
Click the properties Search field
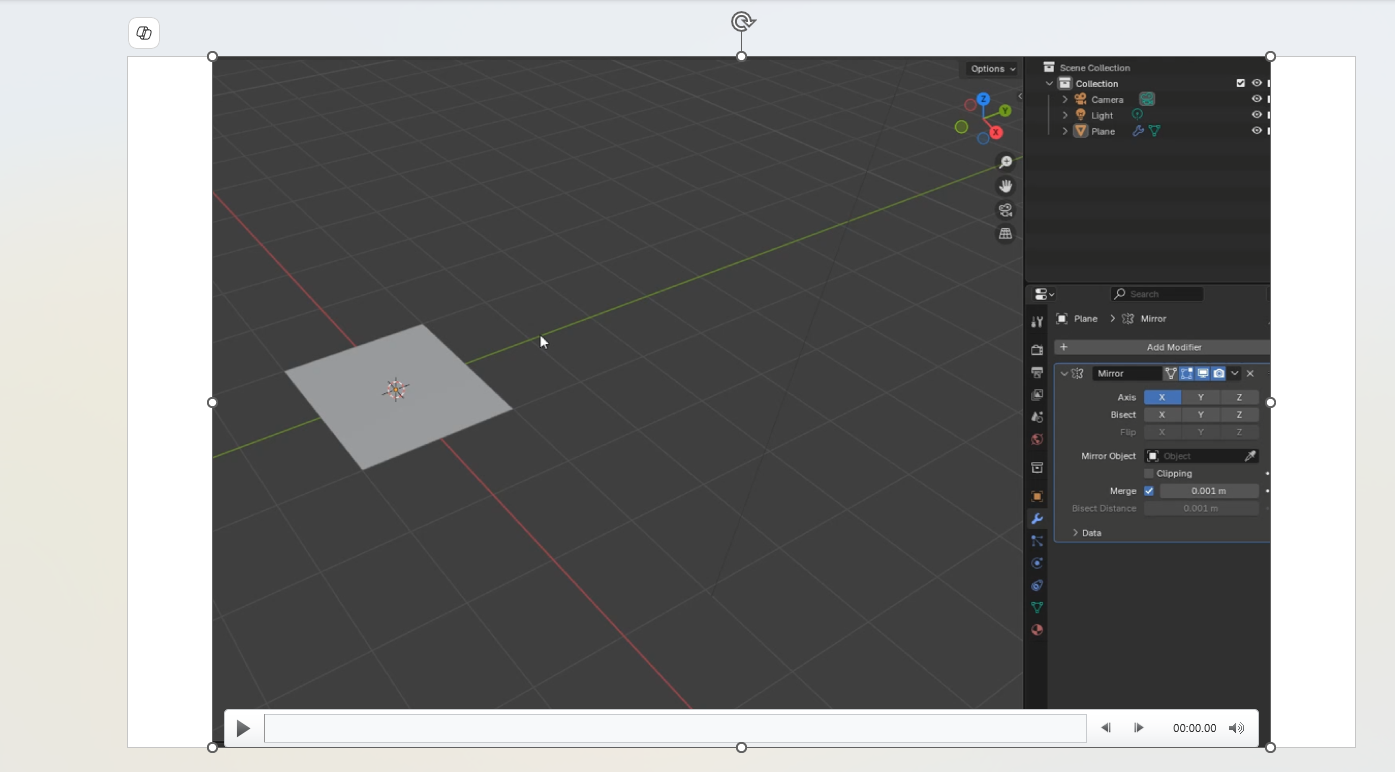click(1157, 294)
